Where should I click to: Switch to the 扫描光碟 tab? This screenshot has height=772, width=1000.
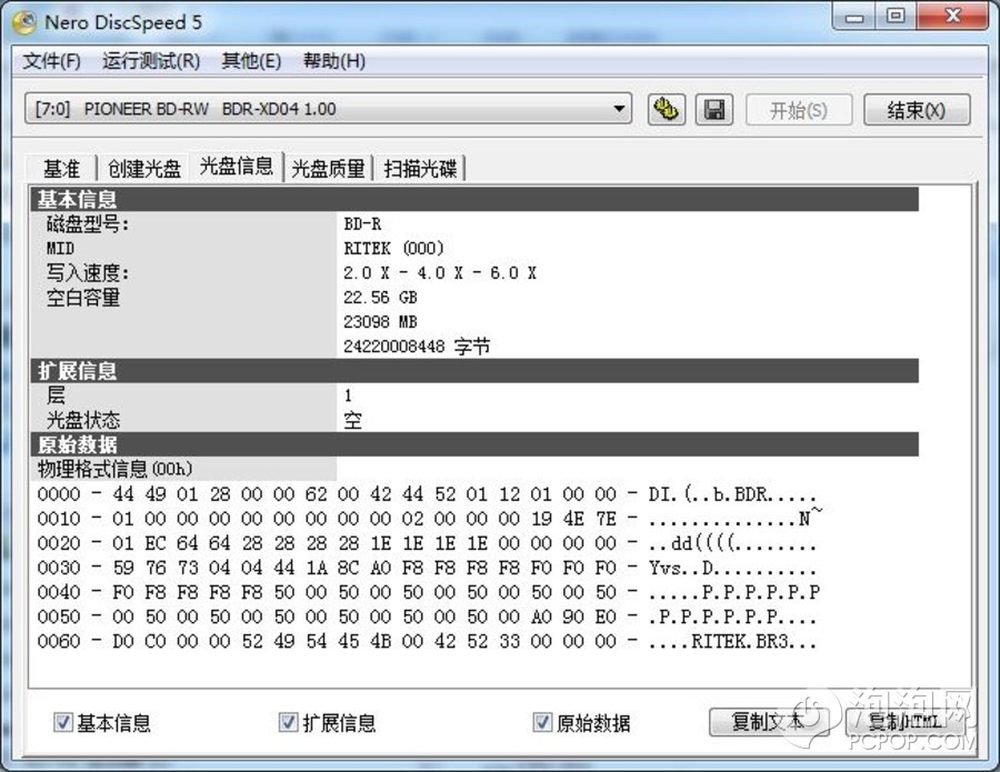click(x=420, y=169)
